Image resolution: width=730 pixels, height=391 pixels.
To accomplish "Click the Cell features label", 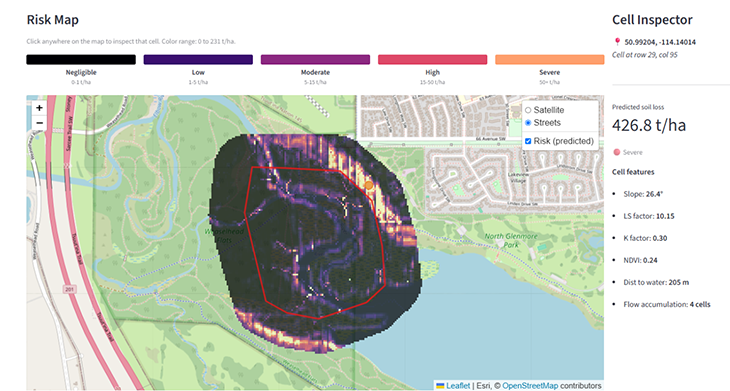I will pos(633,172).
